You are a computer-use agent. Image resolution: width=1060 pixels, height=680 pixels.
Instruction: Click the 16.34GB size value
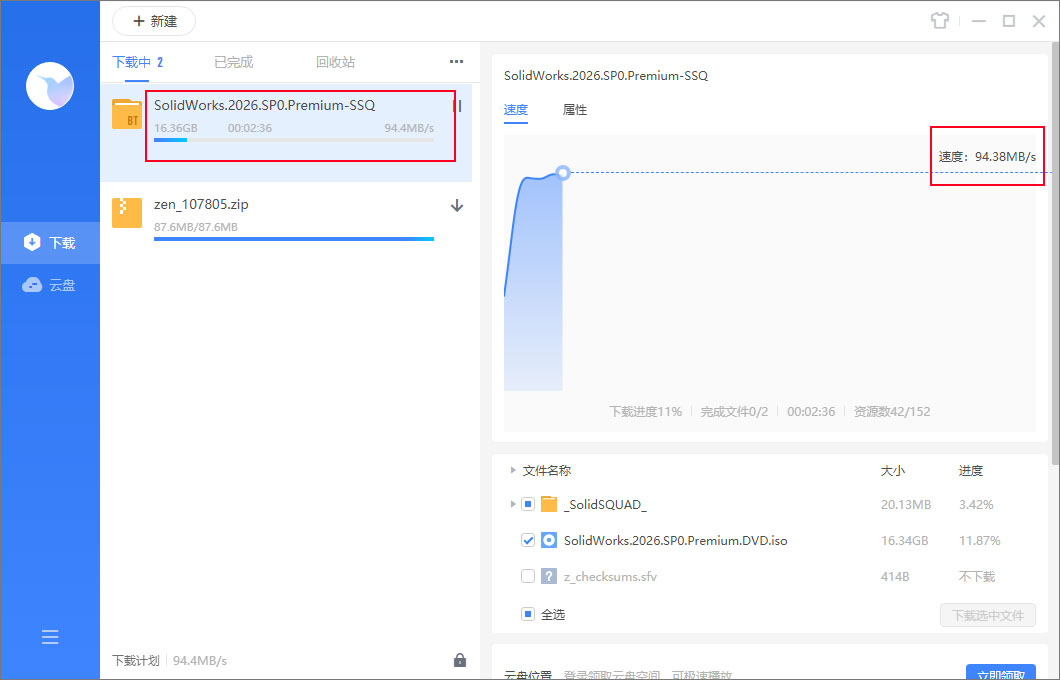point(905,540)
